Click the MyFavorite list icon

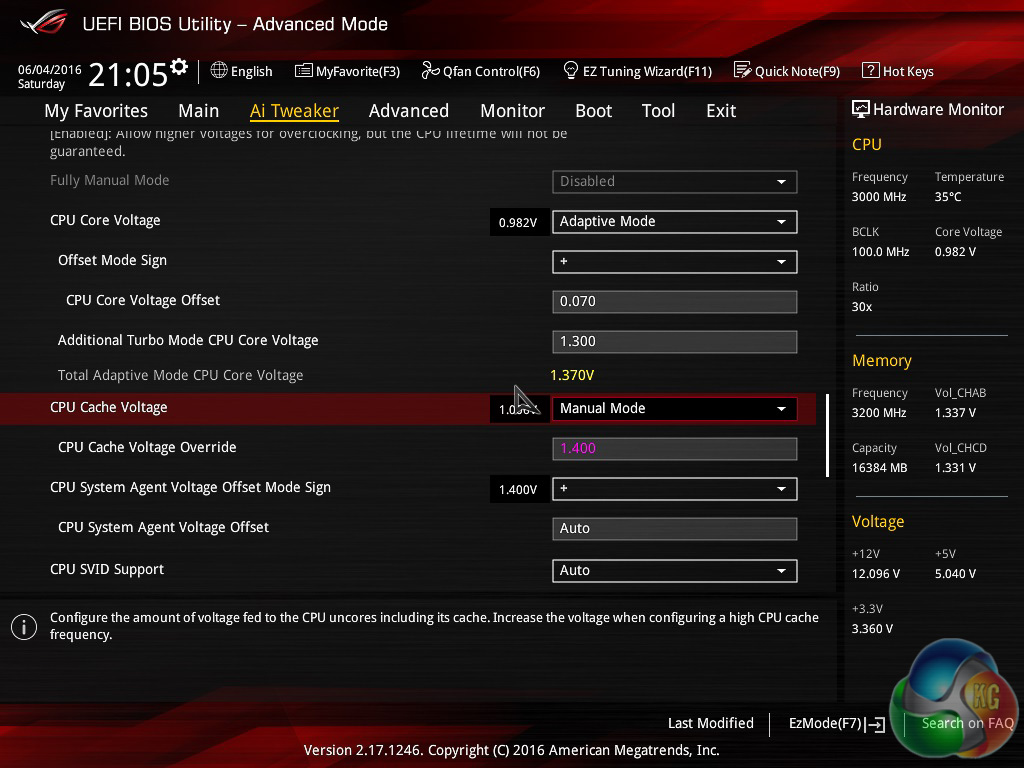point(304,71)
